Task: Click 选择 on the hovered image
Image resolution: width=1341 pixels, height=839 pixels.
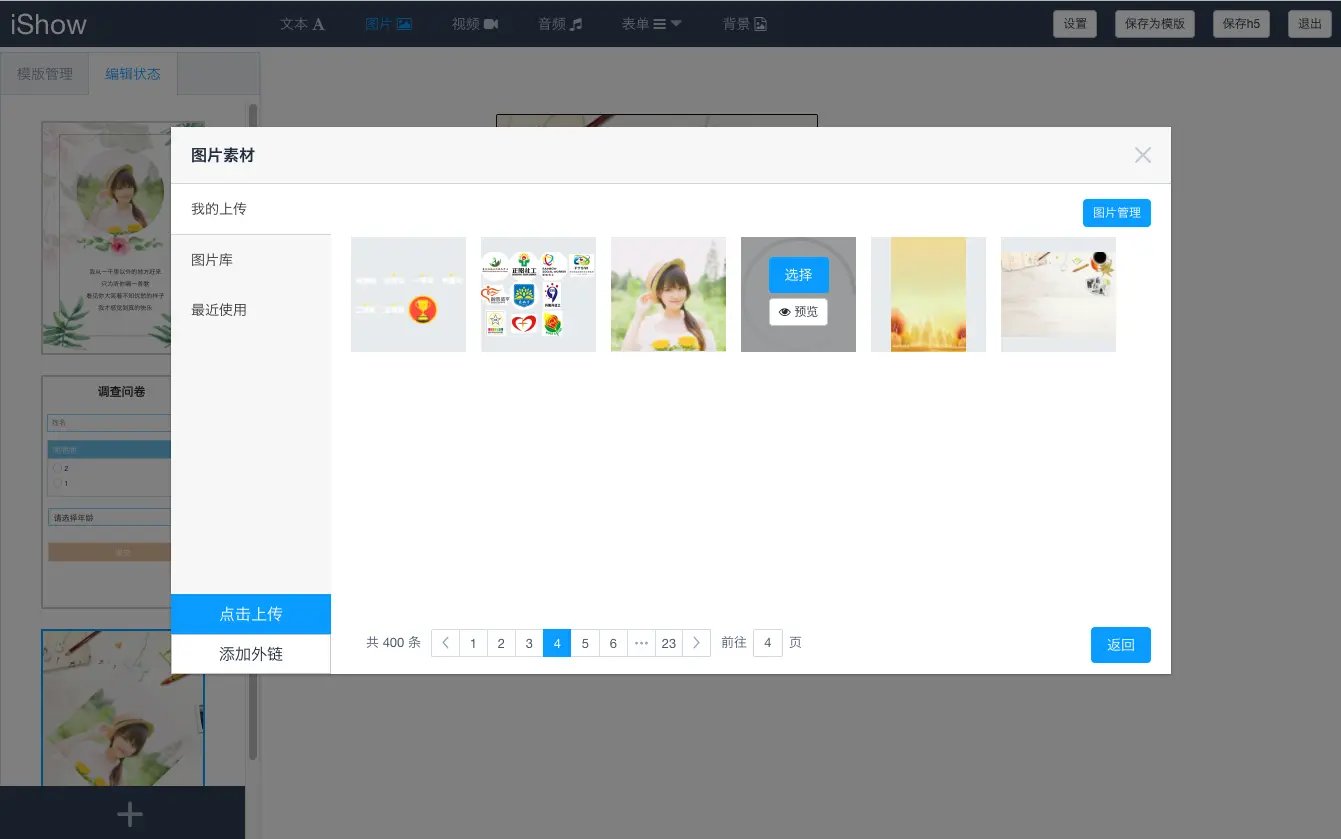Action: (x=798, y=275)
